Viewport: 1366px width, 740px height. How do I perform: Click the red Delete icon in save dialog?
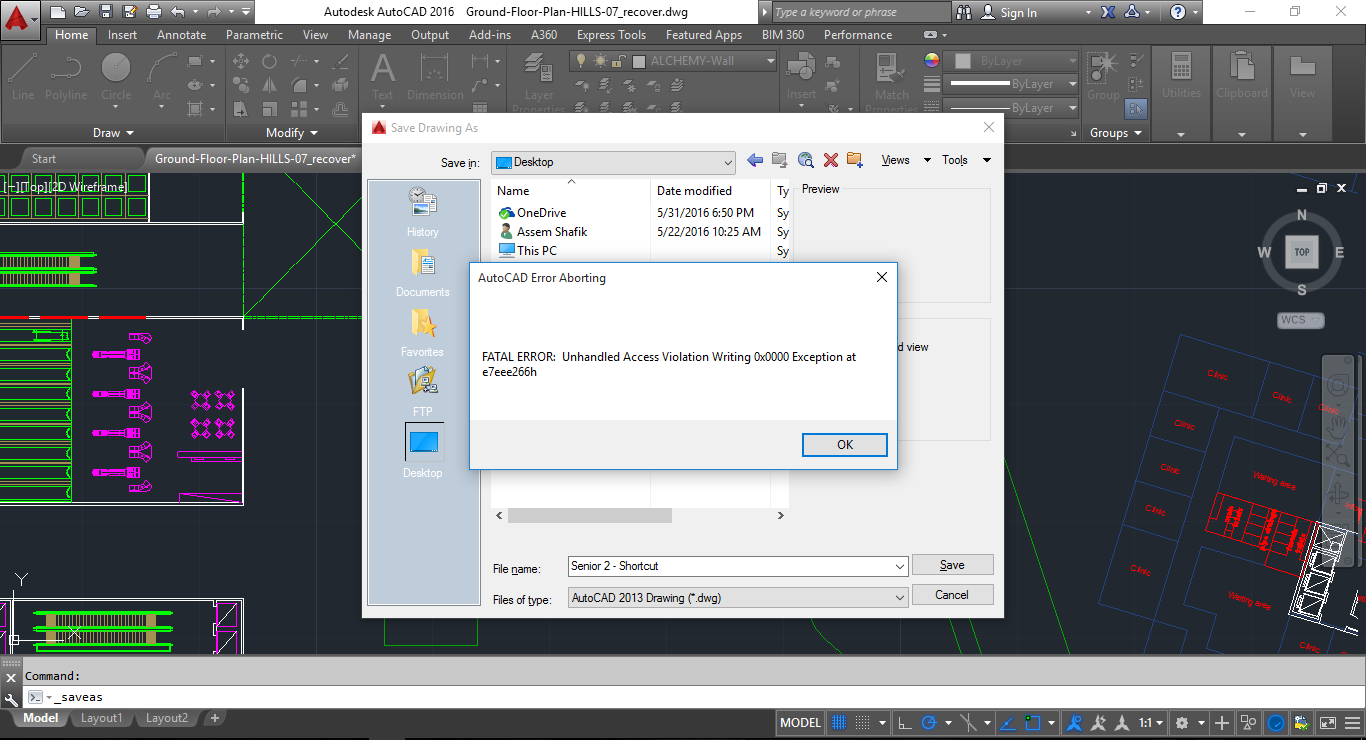830,160
